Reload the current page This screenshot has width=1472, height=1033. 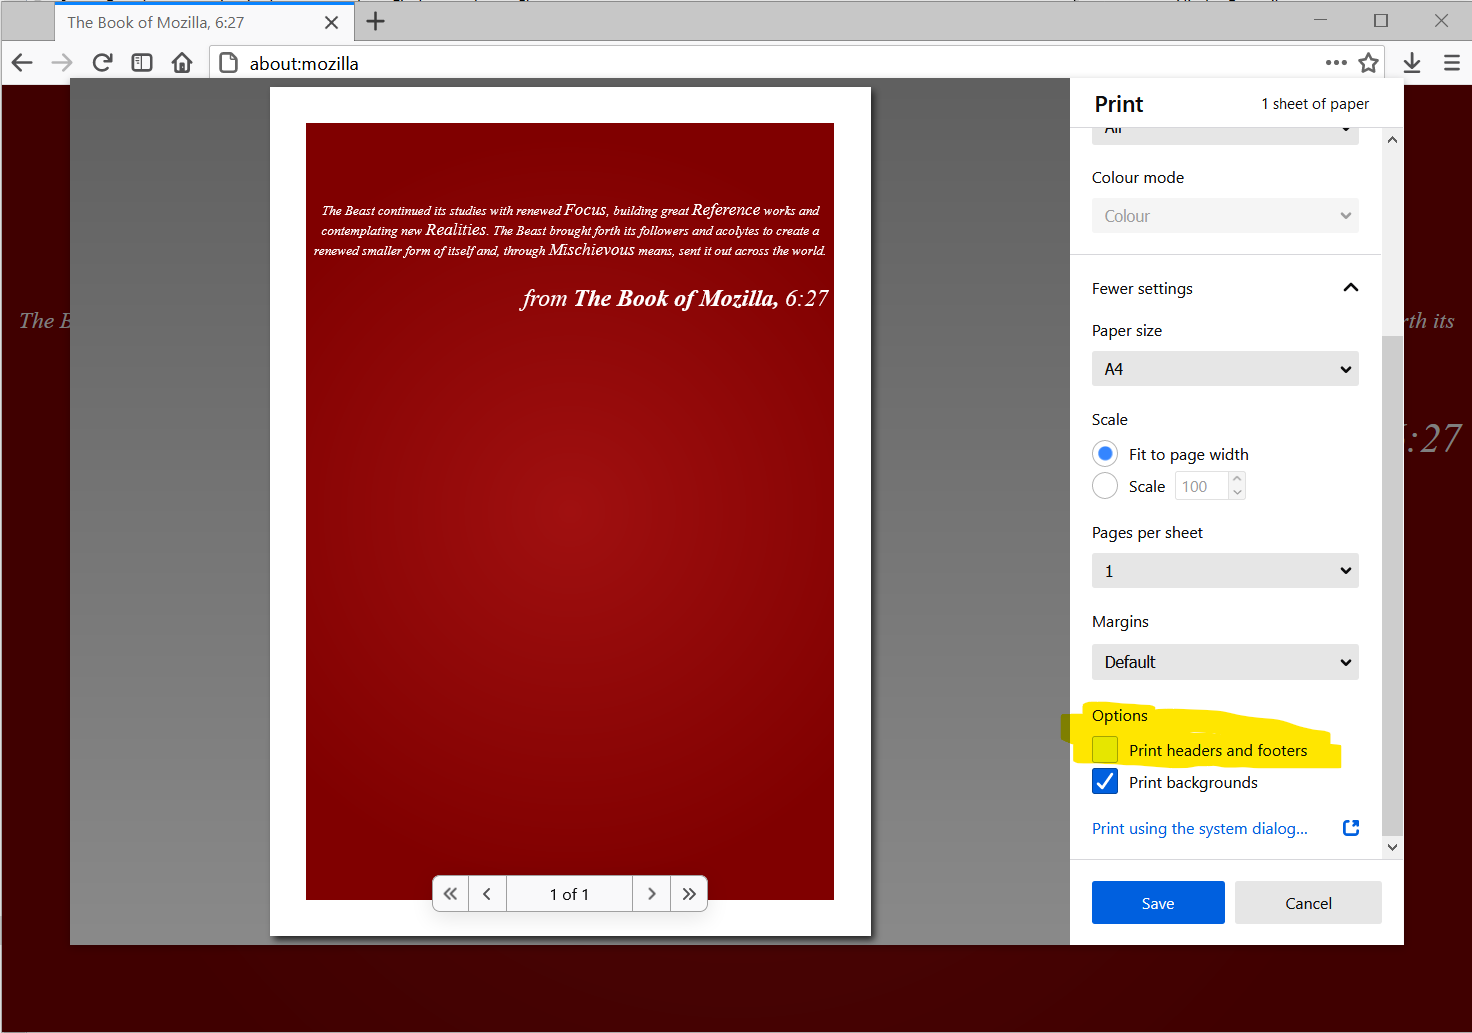pos(102,63)
